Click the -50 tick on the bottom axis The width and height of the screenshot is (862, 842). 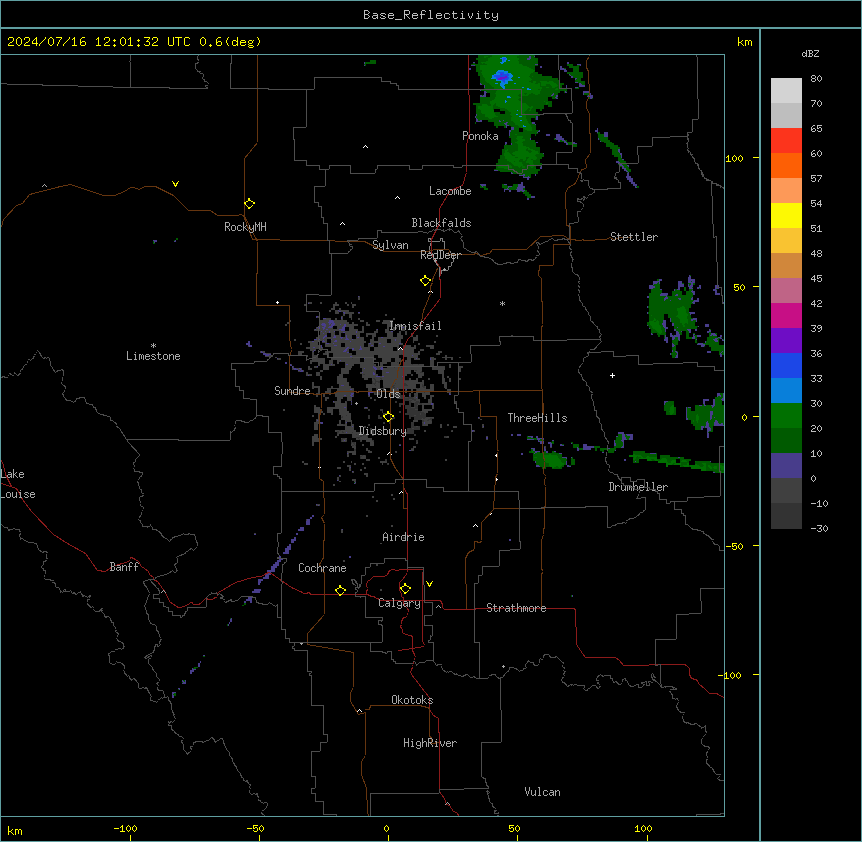[255, 828]
